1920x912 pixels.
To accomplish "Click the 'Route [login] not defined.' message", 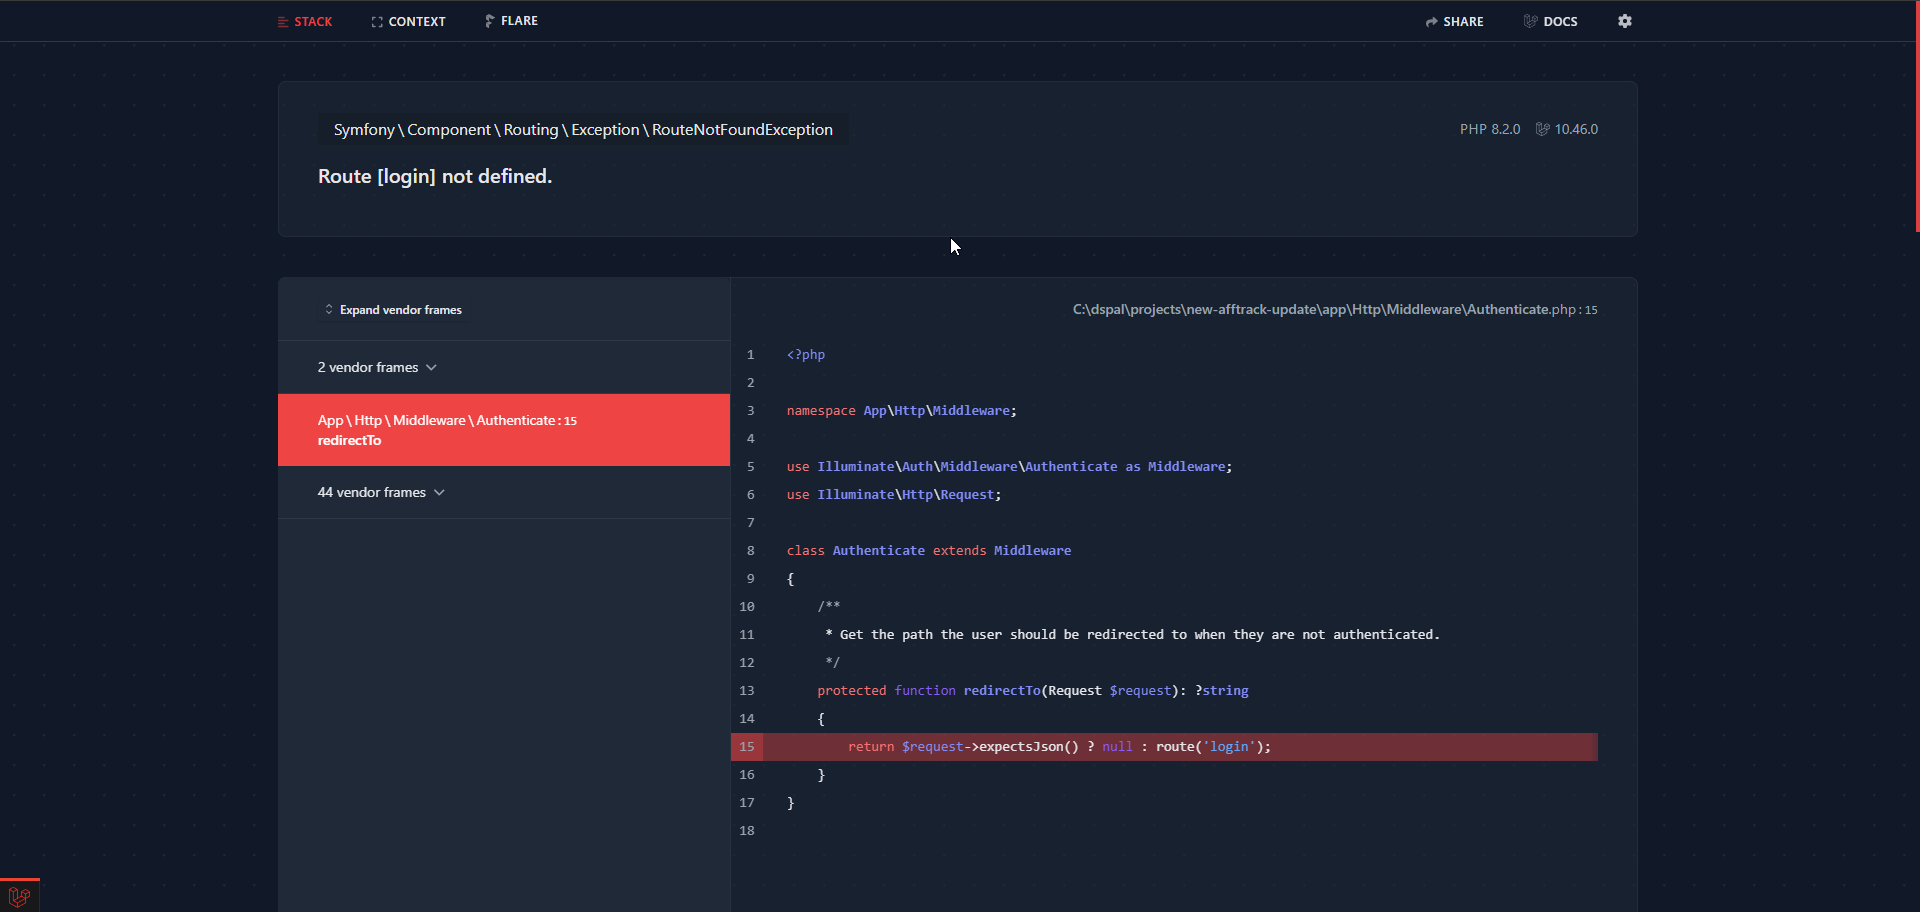I will coord(435,176).
